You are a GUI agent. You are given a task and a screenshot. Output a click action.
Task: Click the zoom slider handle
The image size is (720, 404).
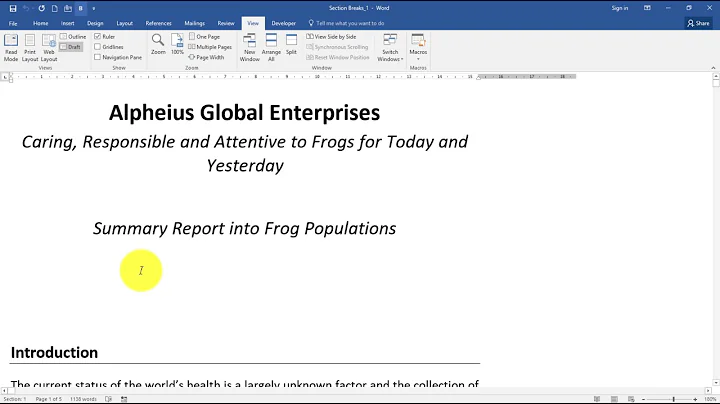(x=674, y=399)
